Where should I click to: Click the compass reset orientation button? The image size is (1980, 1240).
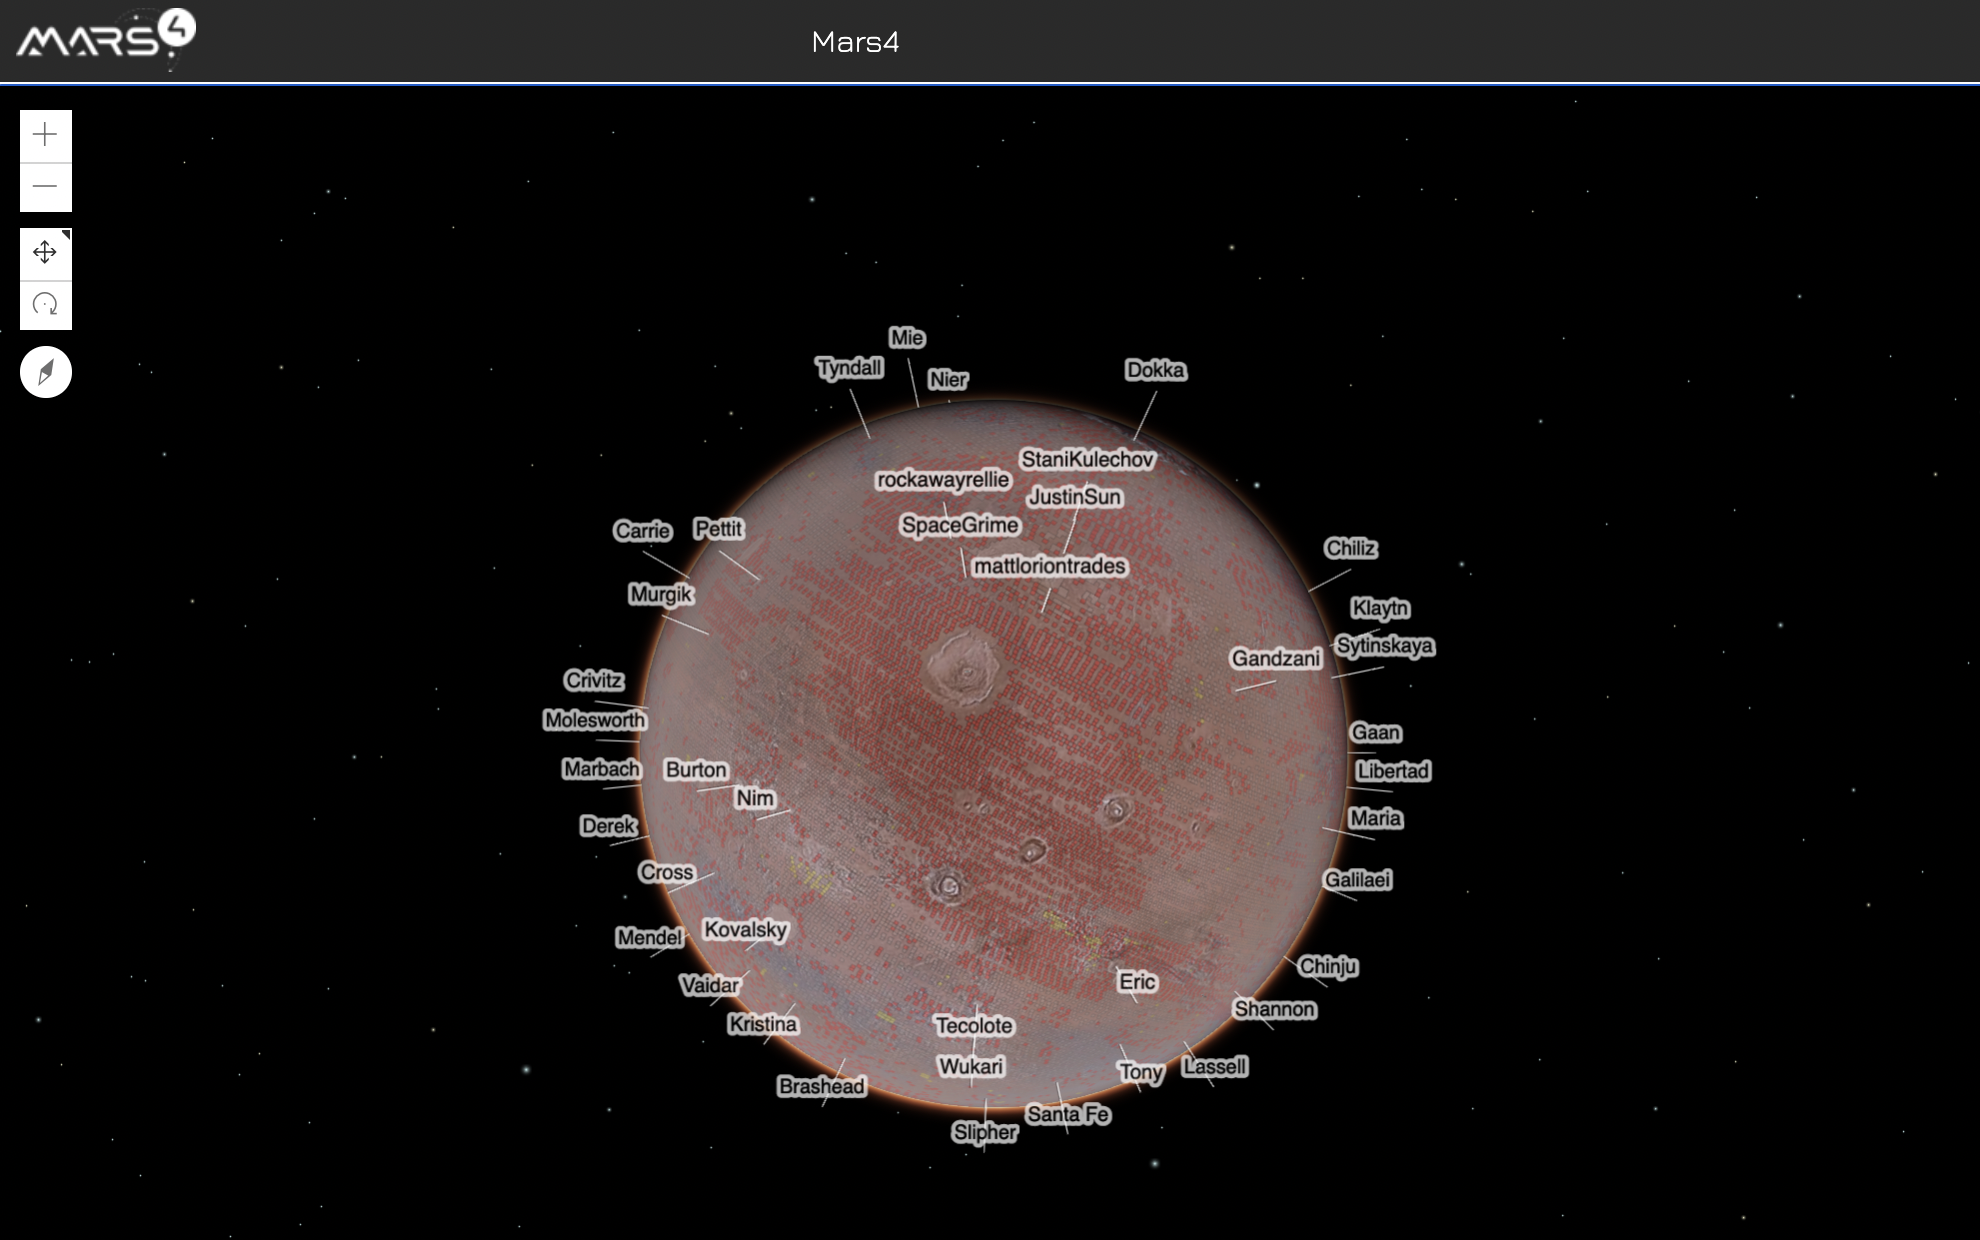tap(46, 372)
